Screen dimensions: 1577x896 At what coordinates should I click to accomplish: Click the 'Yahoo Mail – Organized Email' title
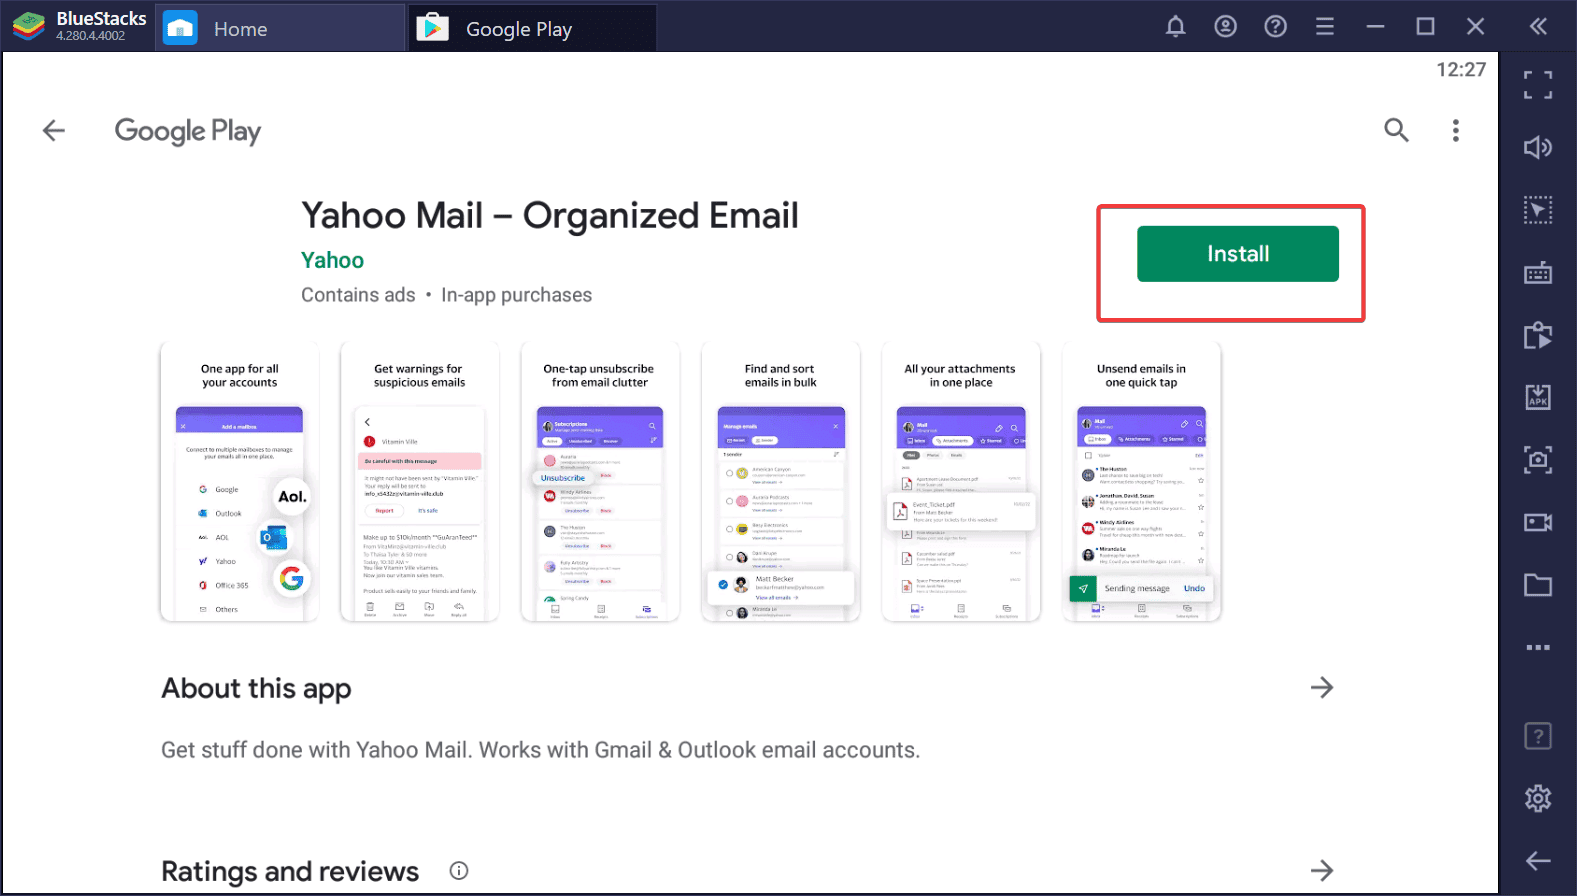[550, 215]
